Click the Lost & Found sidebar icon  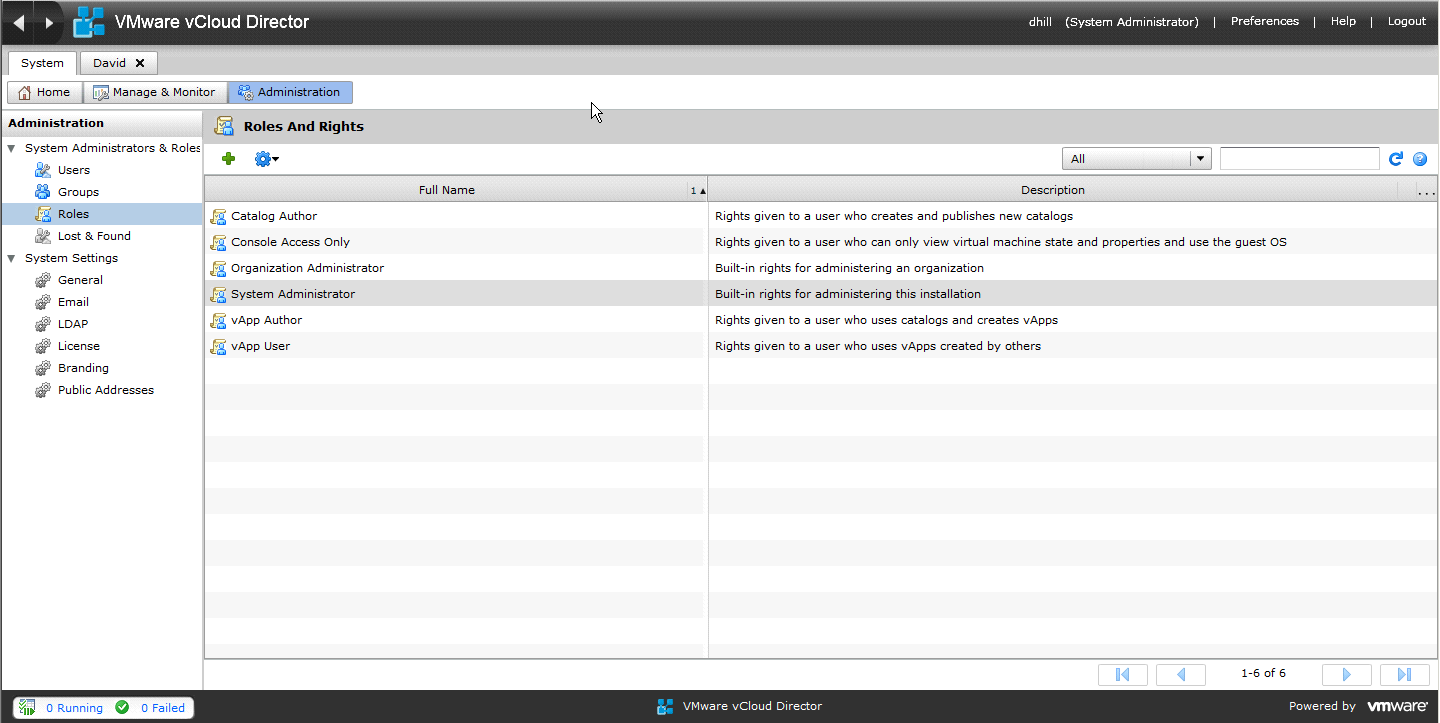pyautogui.click(x=43, y=236)
